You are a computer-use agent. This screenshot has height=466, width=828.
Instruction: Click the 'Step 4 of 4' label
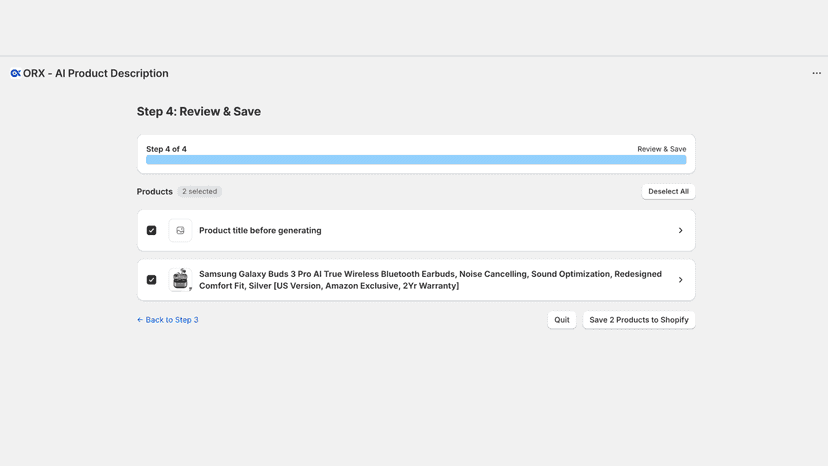[166, 149]
